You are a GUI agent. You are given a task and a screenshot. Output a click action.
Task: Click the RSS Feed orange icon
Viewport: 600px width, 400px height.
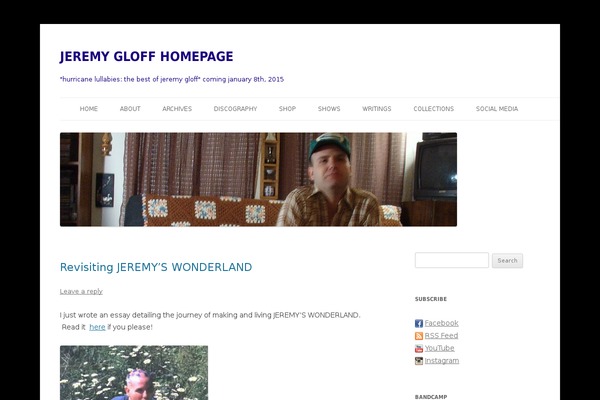(x=419, y=336)
